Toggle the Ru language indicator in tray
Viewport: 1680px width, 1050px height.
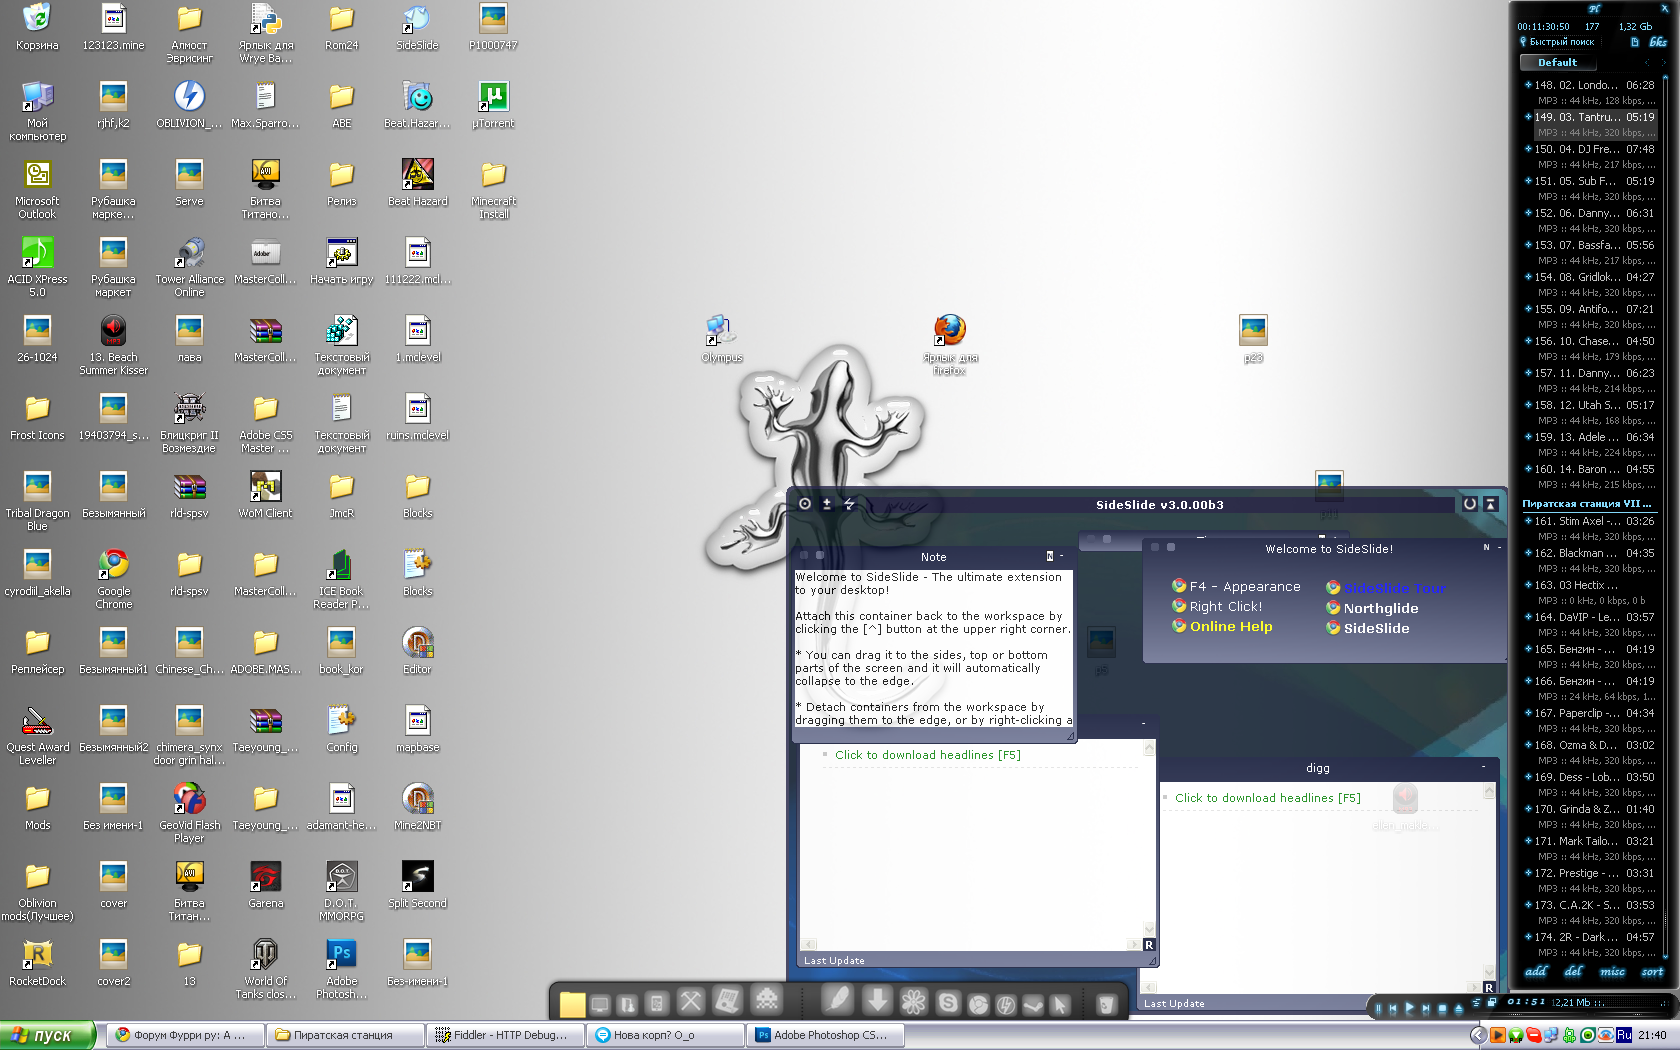pos(1623,1035)
